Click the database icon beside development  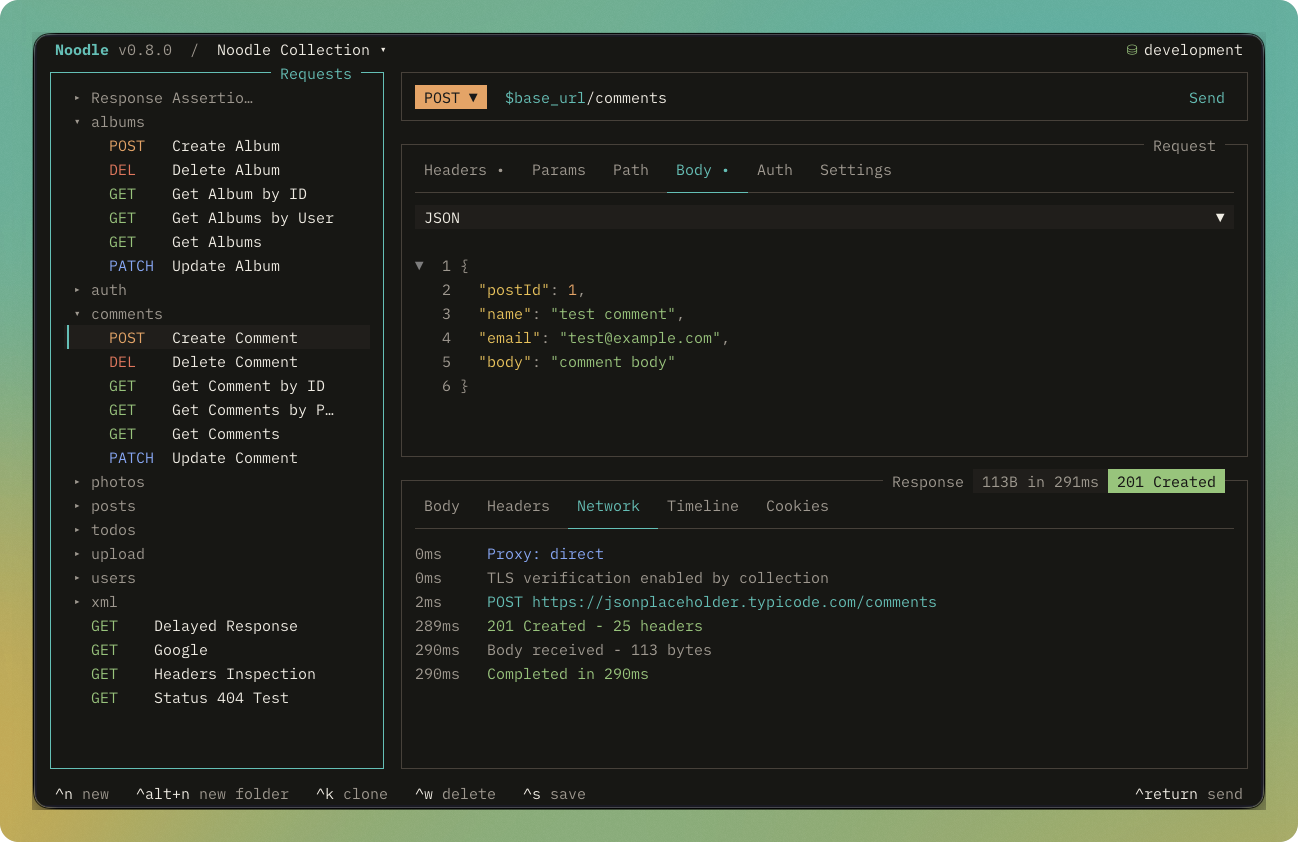(x=1132, y=50)
